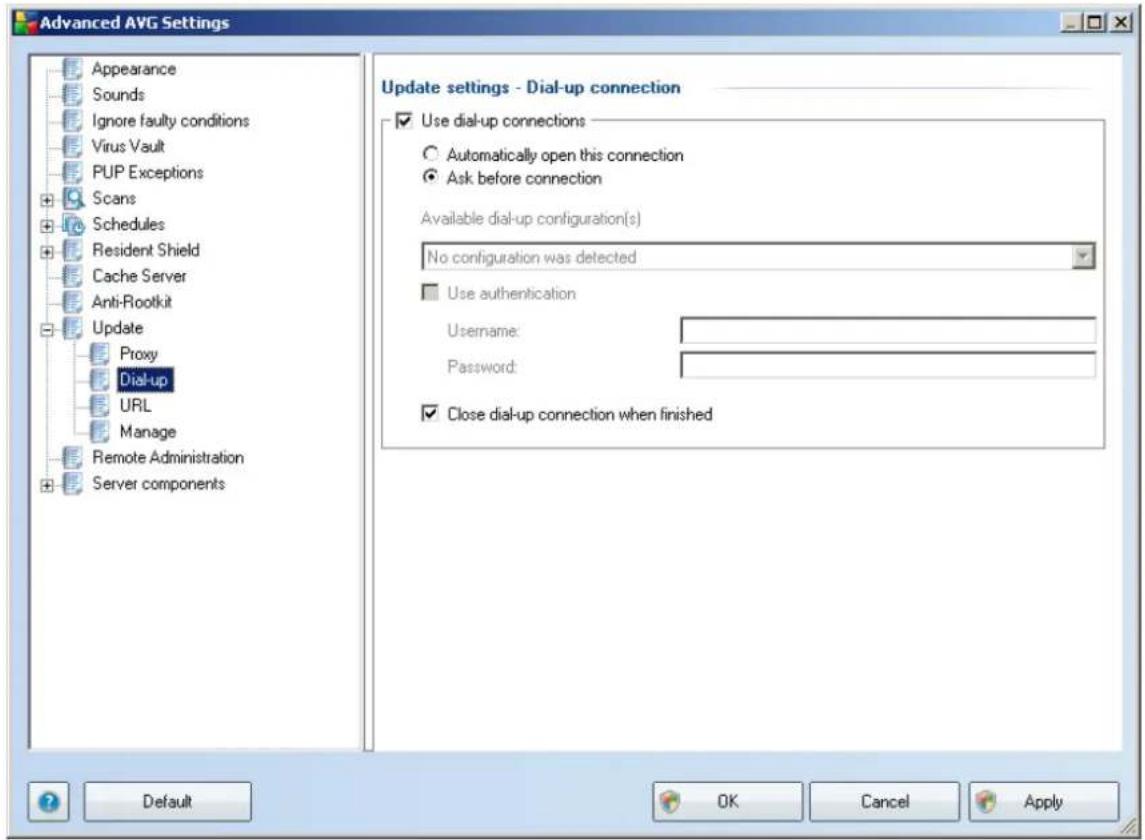Open help with the question mark icon
The width and height of the screenshot is (1145, 840).
click(x=49, y=802)
